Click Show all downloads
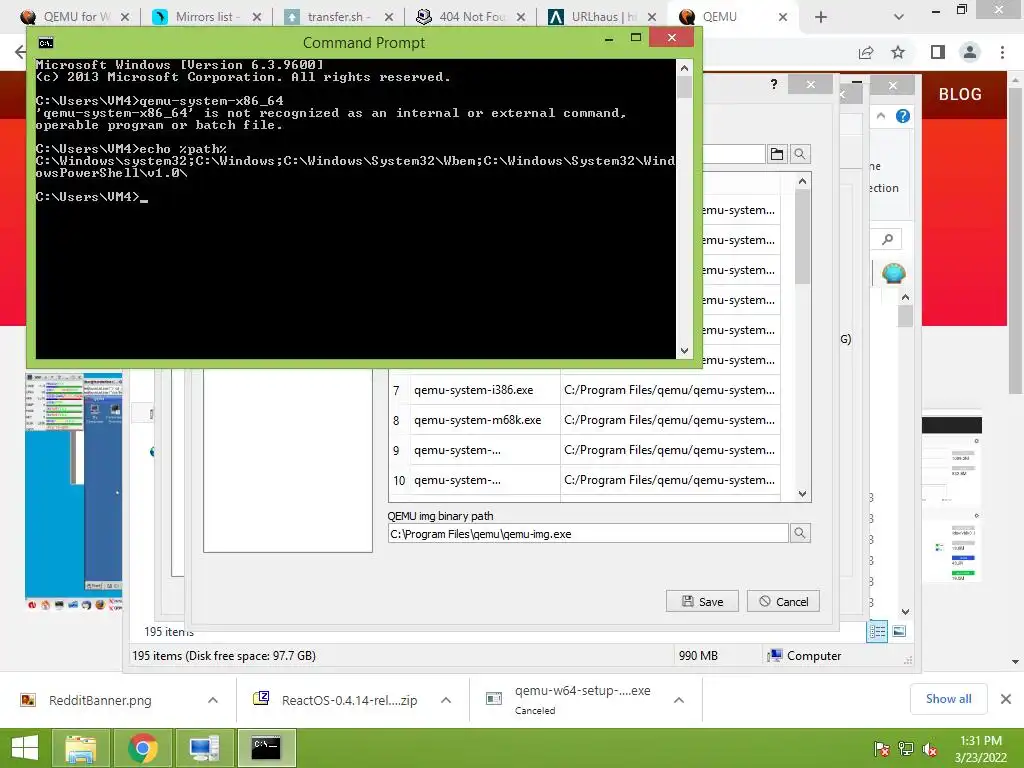Screen dimensions: 1024x768 (x=948, y=699)
